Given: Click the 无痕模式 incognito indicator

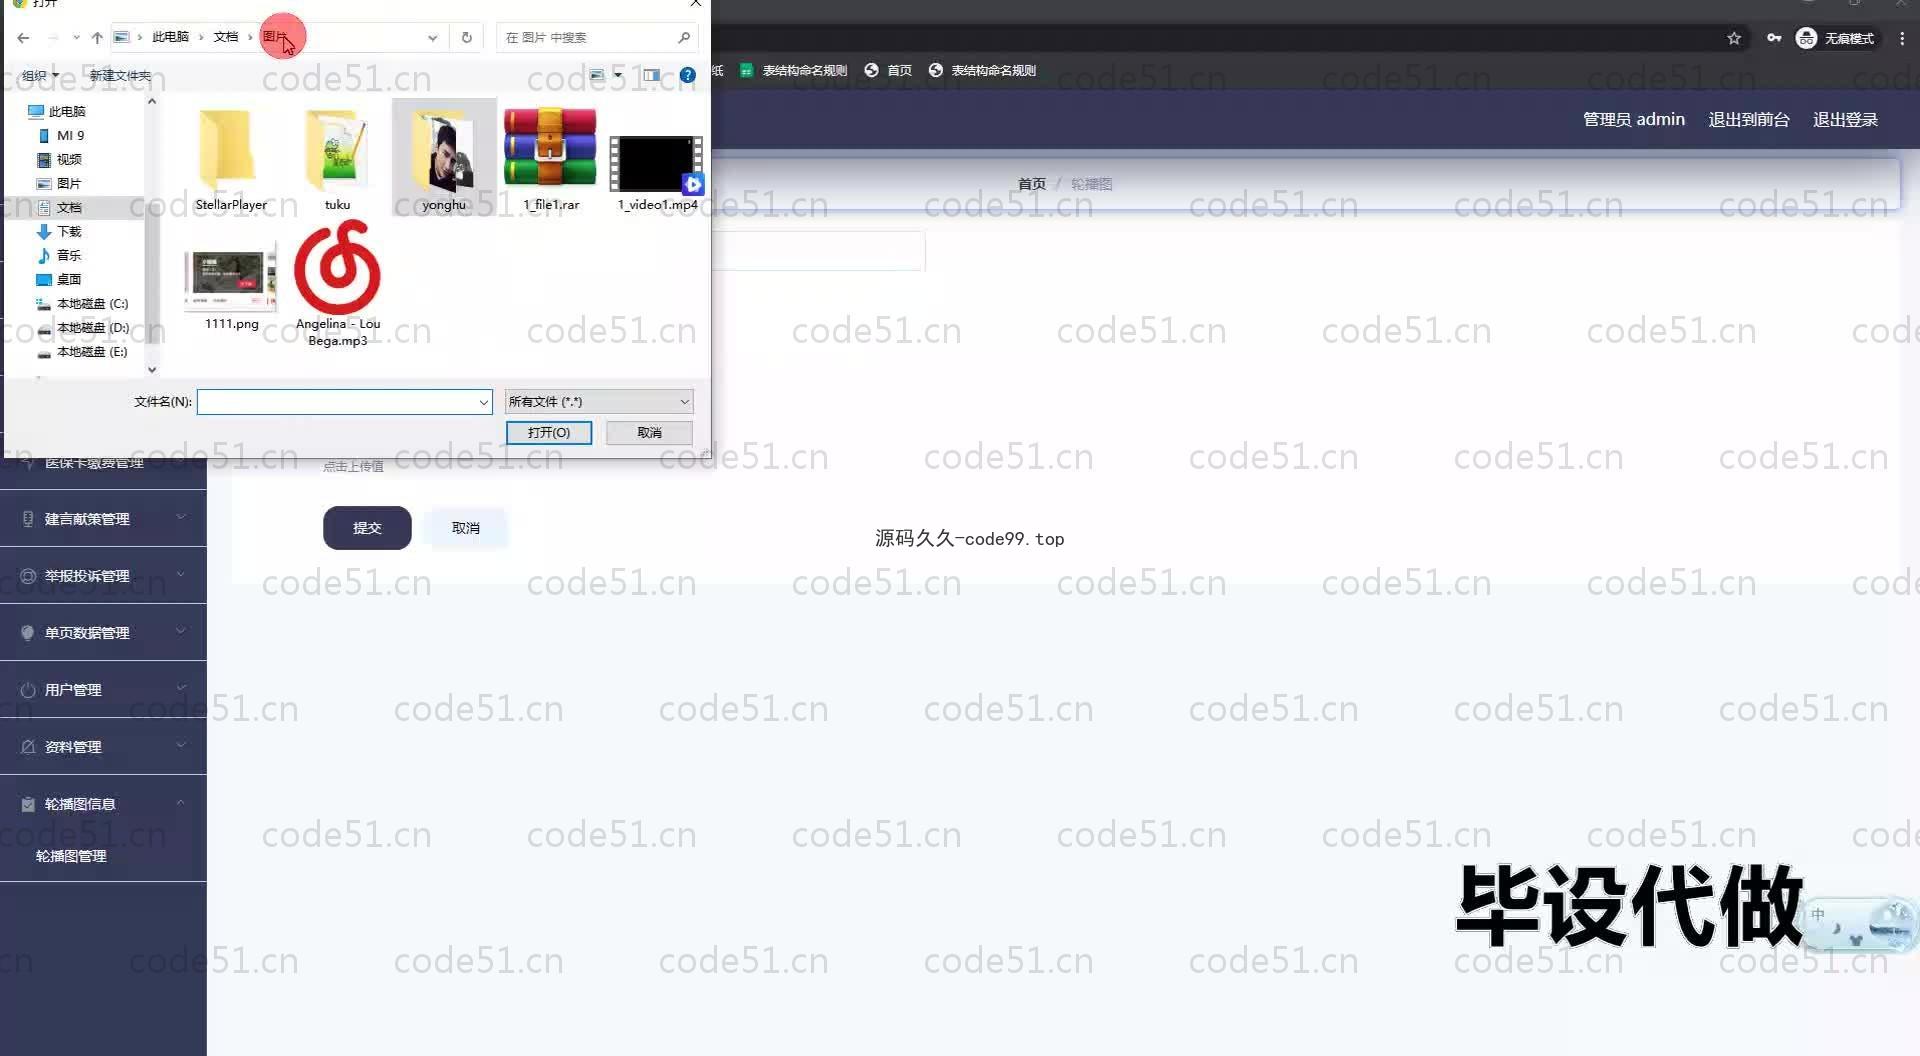Looking at the screenshot, I should click(1836, 38).
